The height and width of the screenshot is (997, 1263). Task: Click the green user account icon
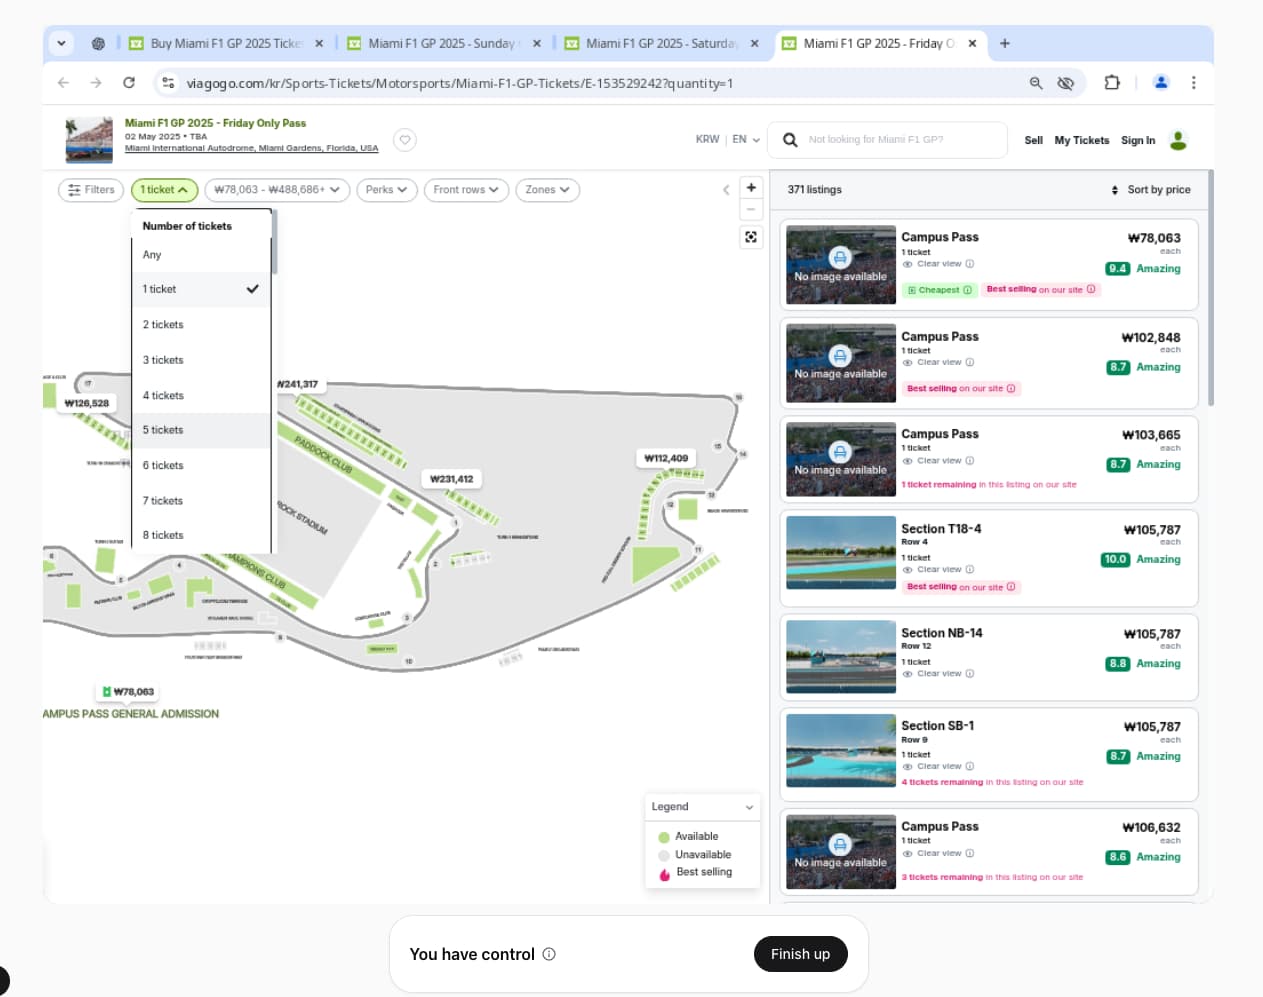[1178, 140]
